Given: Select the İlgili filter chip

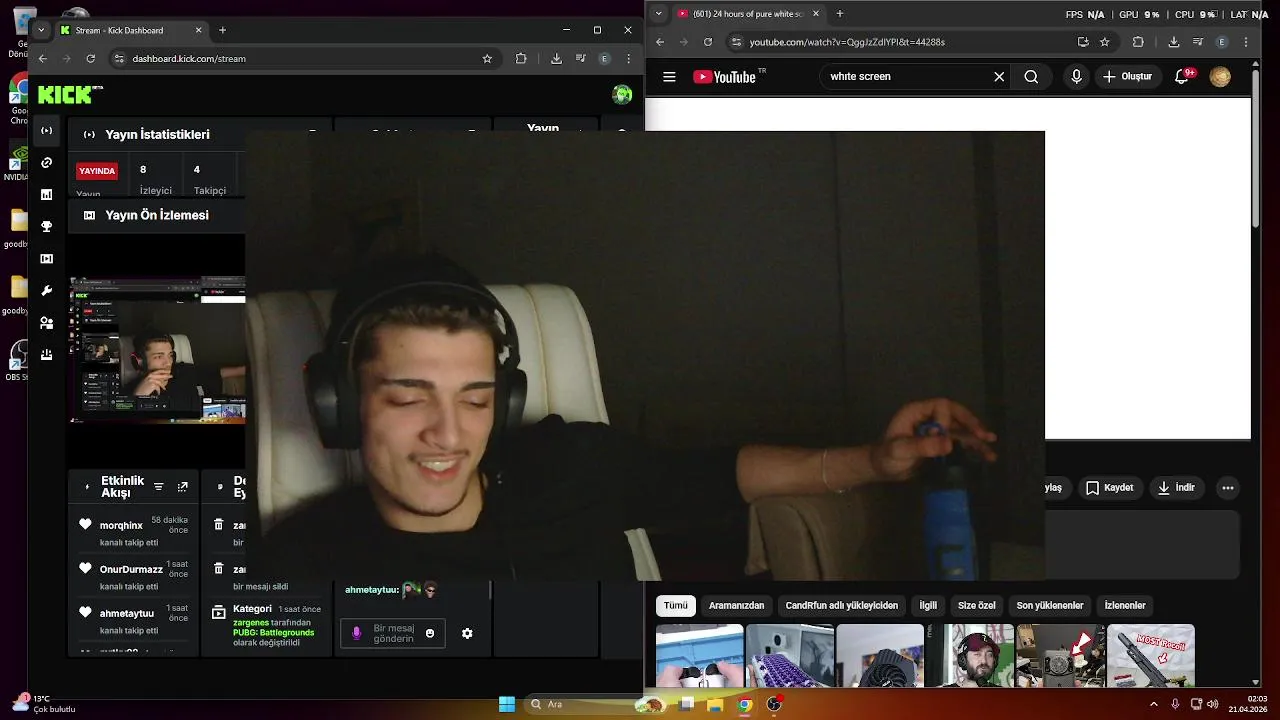Looking at the screenshot, I should pos(928,605).
